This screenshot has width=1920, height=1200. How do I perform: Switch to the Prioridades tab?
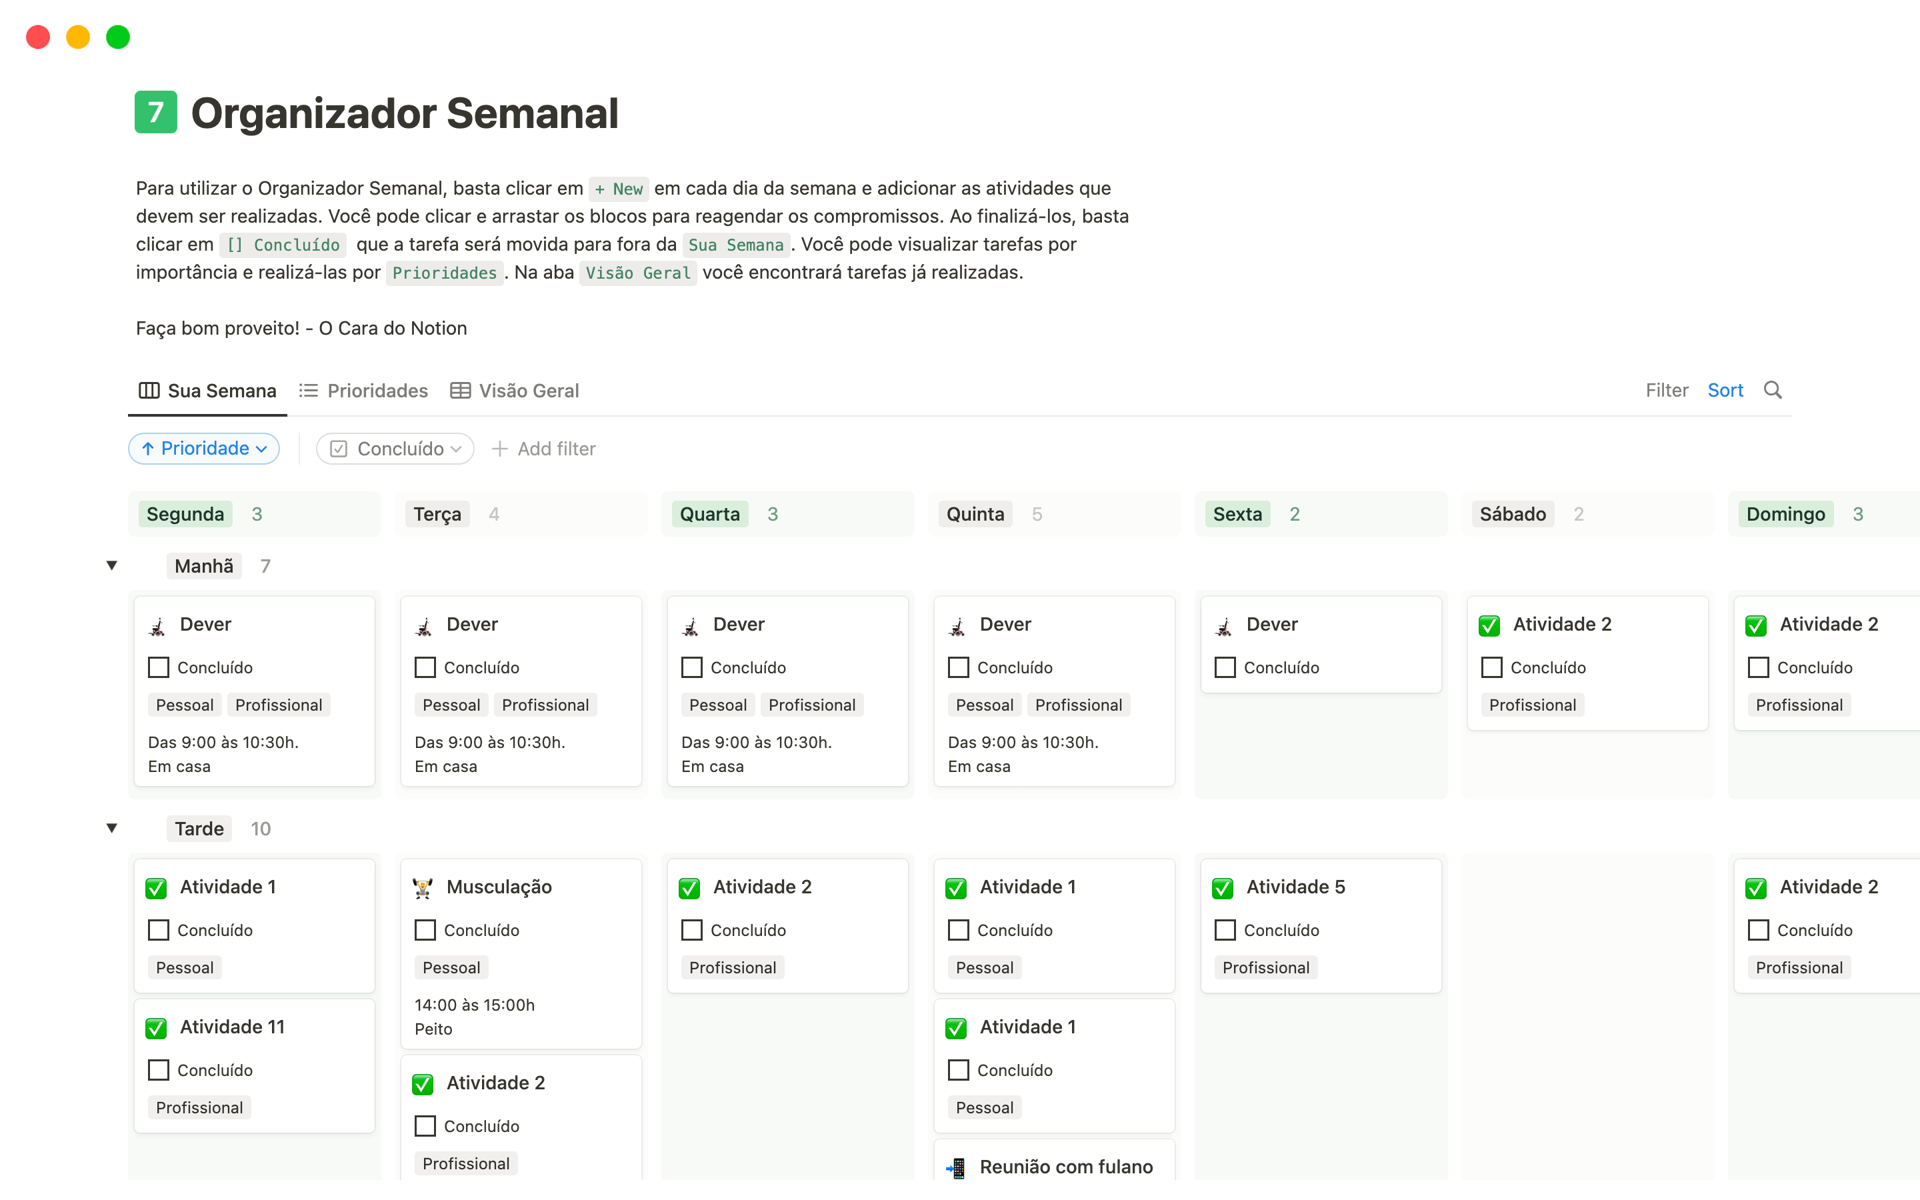364,391
